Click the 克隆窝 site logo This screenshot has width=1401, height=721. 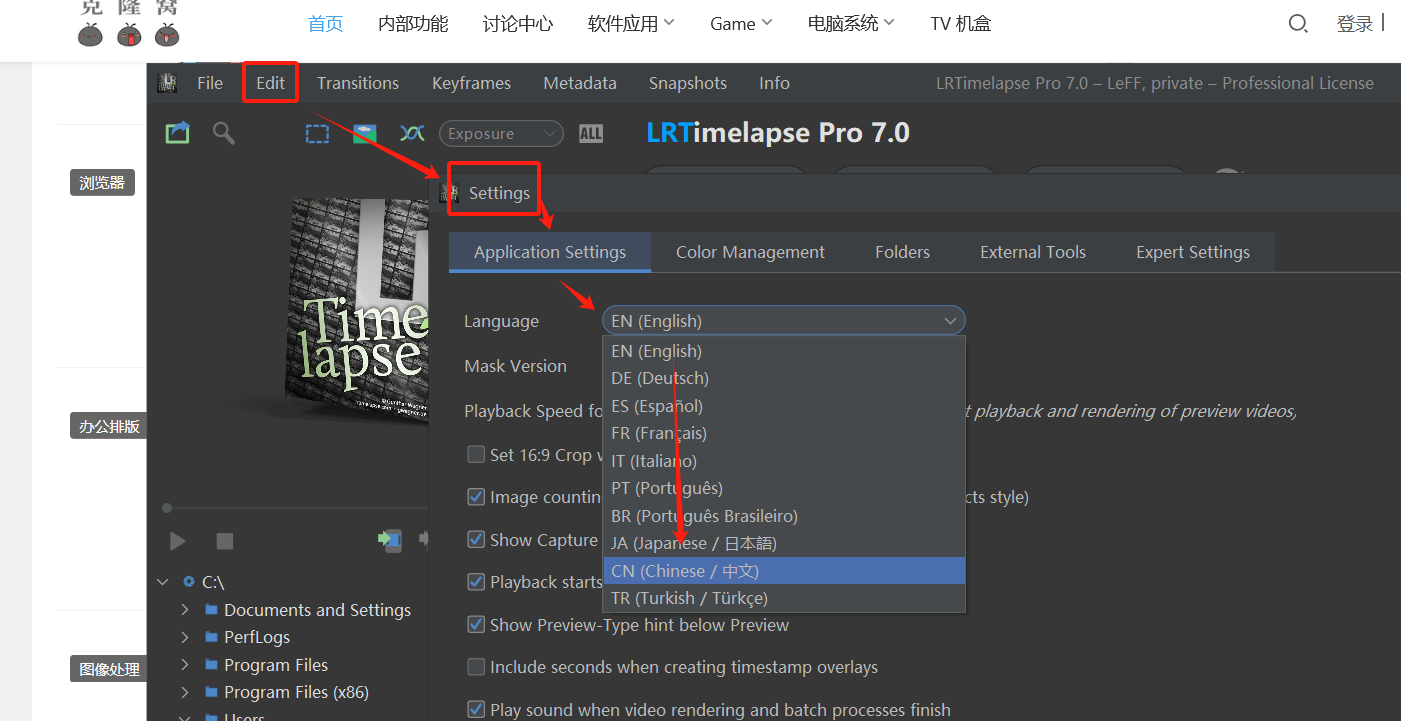tap(129, 23)
